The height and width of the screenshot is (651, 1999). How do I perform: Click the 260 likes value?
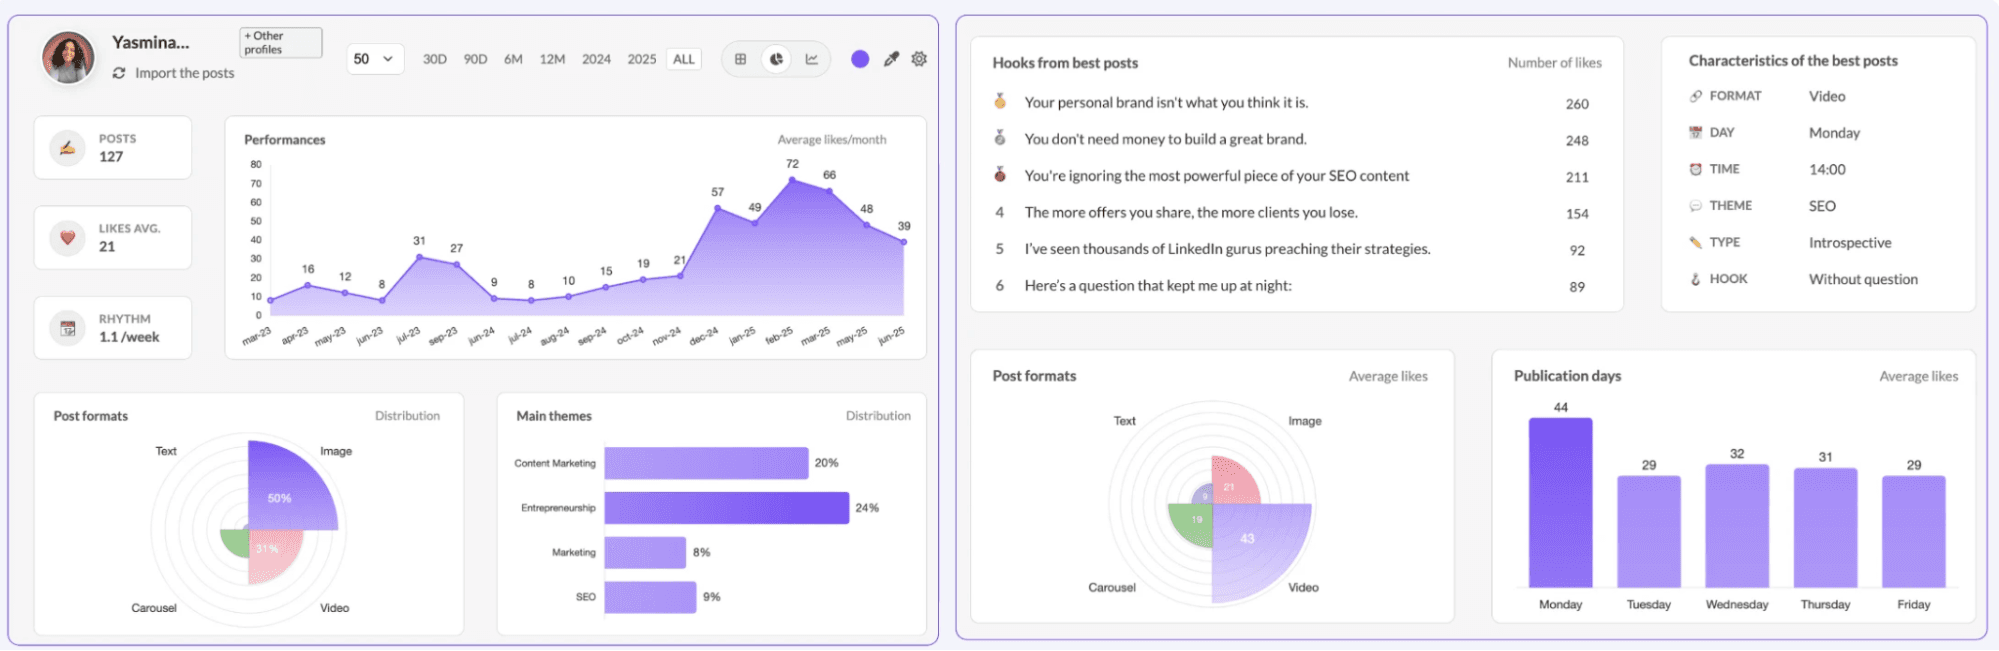coord(1577,104)
